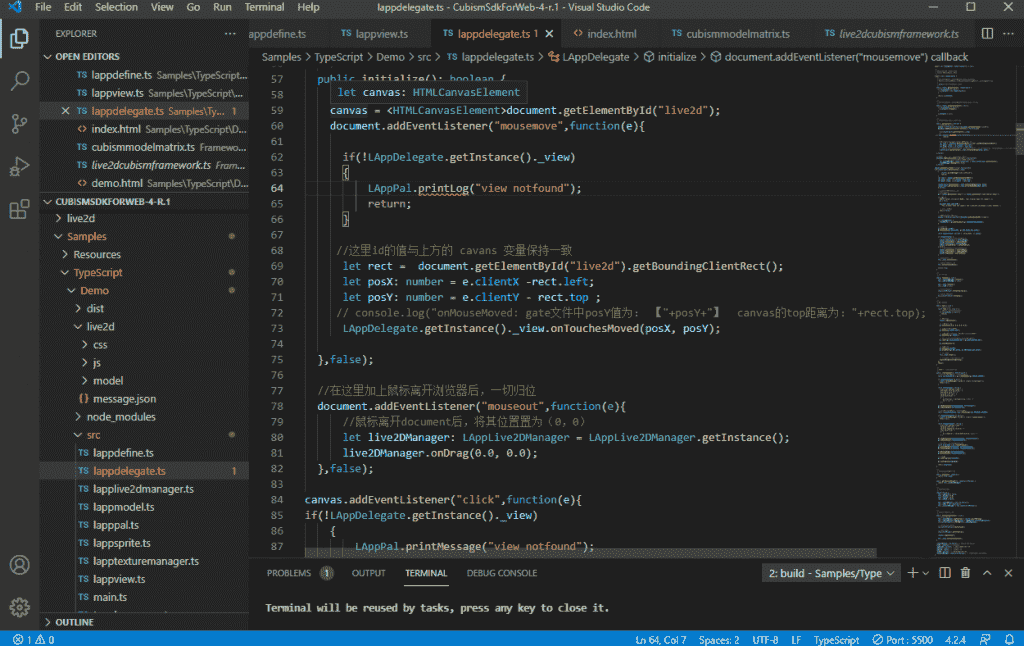The height and width of the screenshot is (646, 1024).
Task: Open the Search view in activity bar
Action: click(20, 81)
